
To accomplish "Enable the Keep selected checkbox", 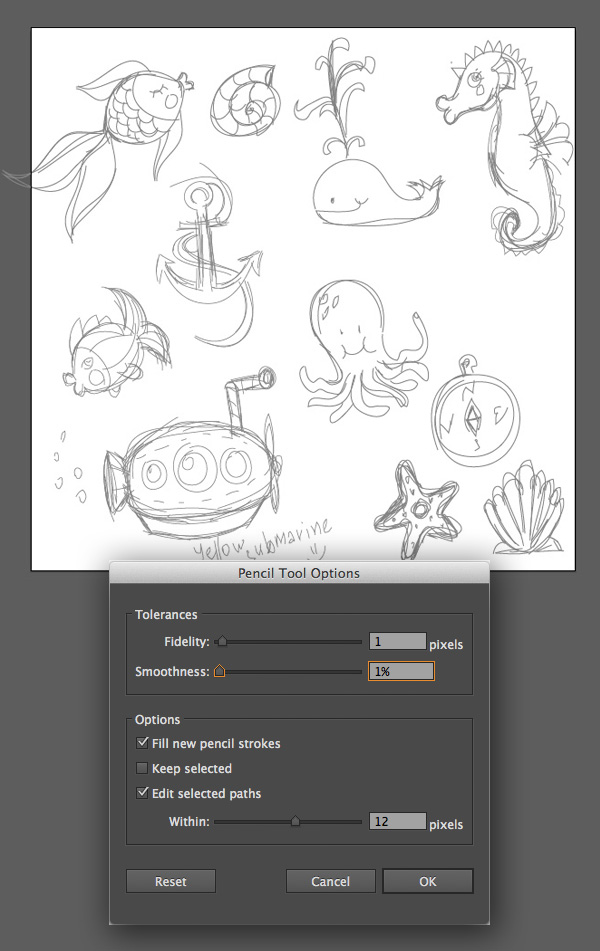I will tap(142, 769).
